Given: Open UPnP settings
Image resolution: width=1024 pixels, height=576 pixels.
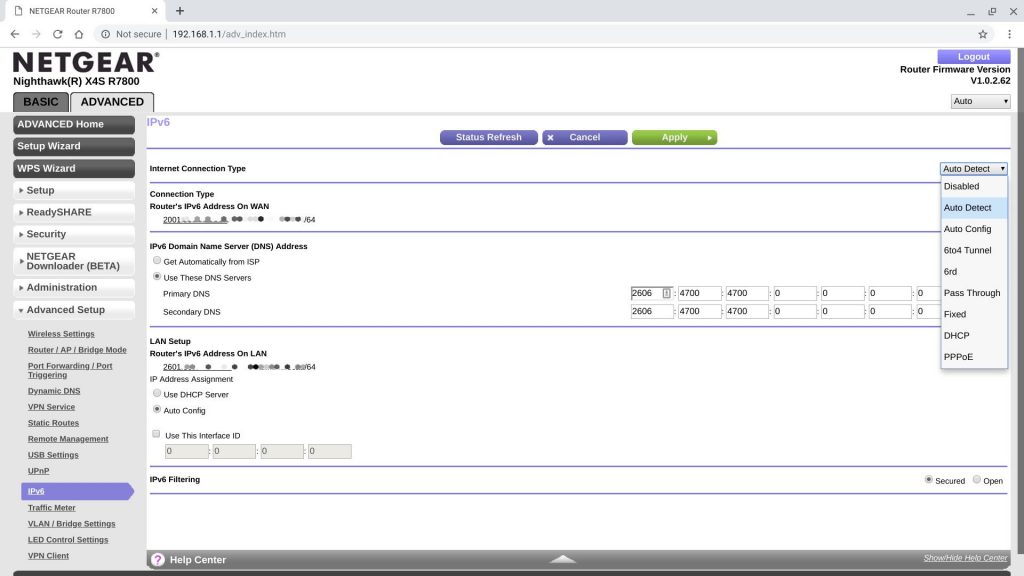Looking at the screenshot, I should (x=38, y=471).
